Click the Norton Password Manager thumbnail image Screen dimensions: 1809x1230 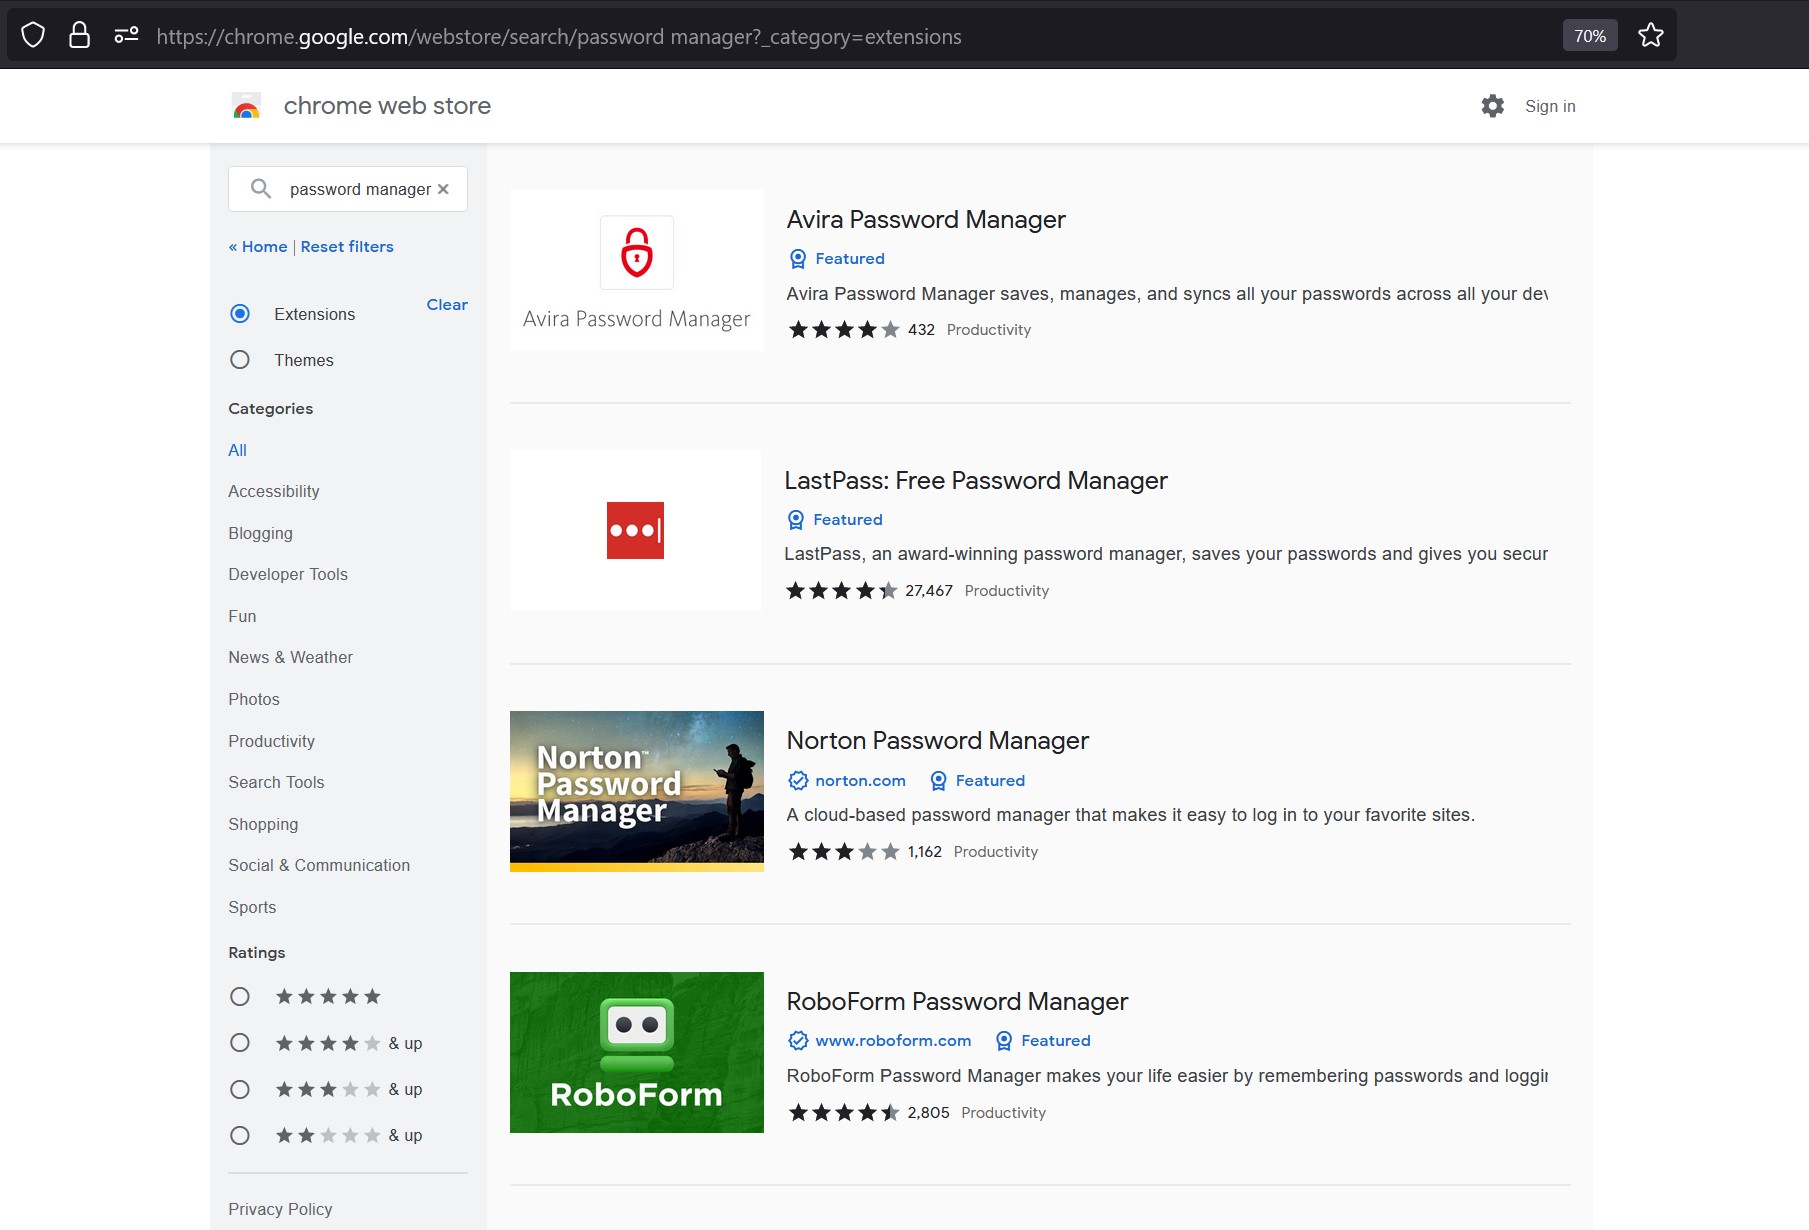tap(636, 790)
